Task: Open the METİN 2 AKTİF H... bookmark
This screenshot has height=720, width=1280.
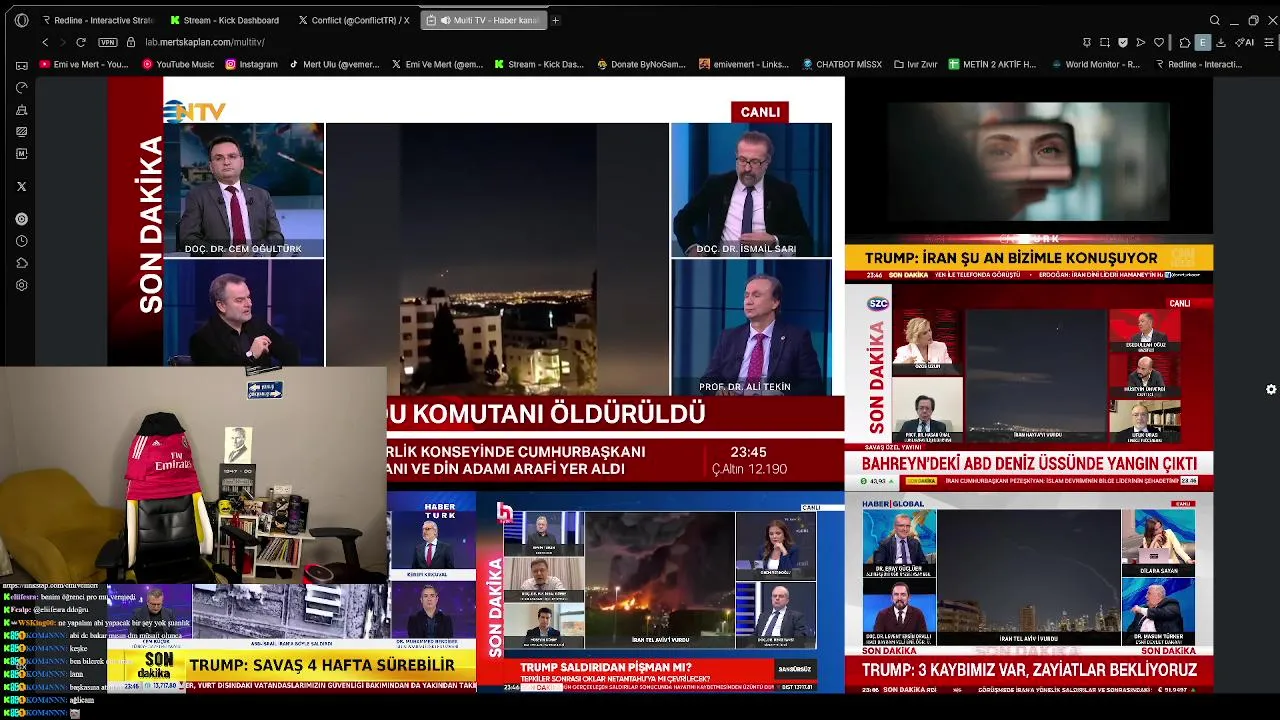Action: tap(992, 64)
